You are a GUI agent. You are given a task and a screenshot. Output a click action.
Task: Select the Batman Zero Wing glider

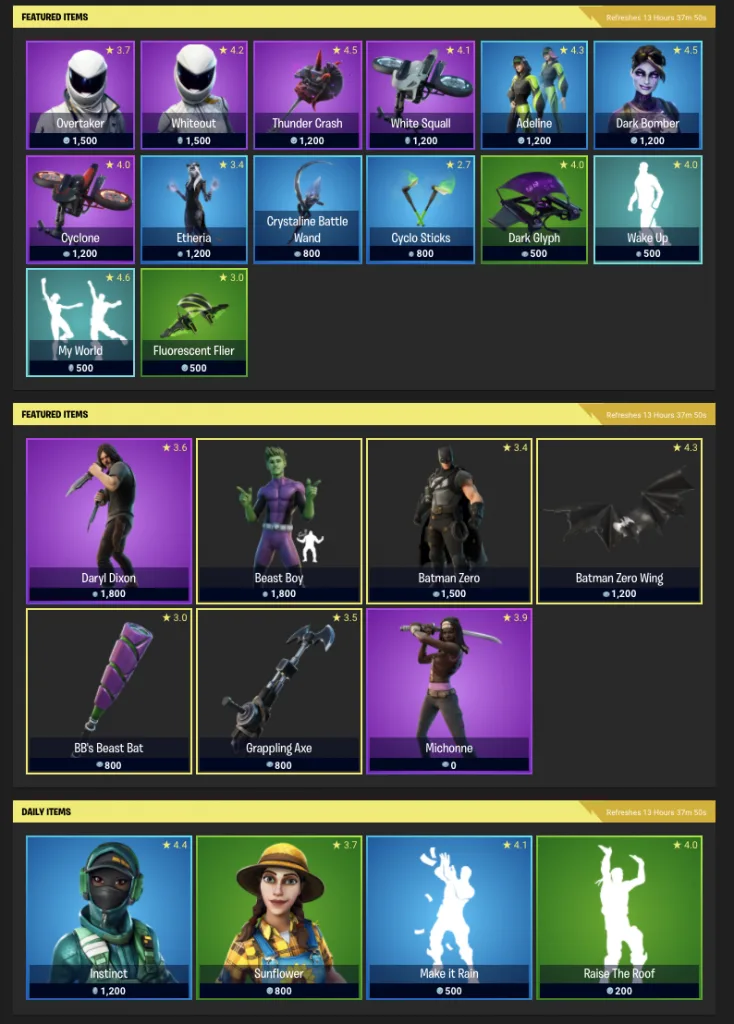pyautogui.click(x=619, y=521)
